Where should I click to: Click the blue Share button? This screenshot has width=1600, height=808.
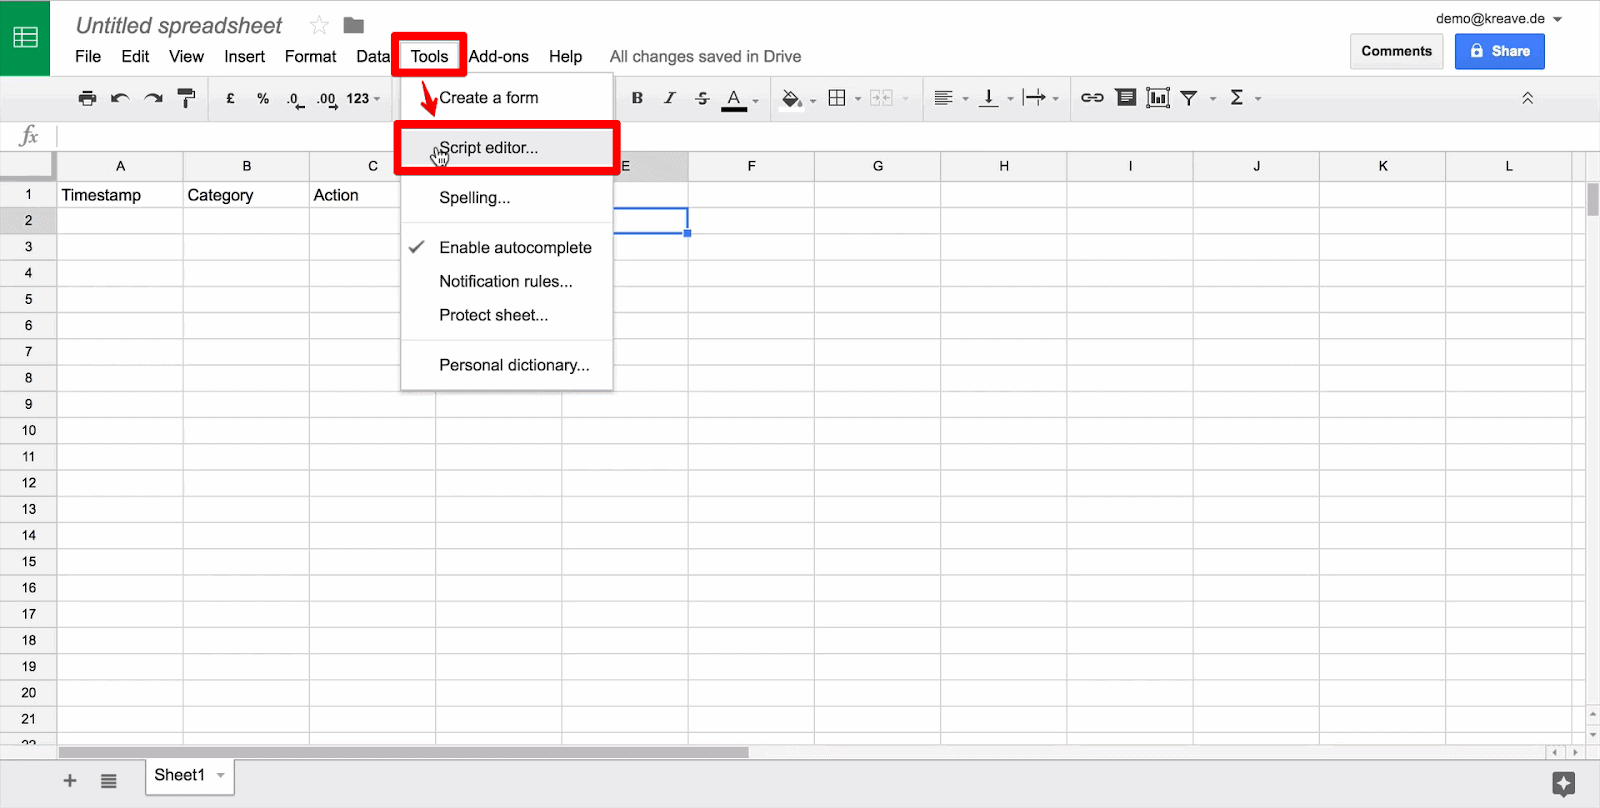tap(1499, 51)
